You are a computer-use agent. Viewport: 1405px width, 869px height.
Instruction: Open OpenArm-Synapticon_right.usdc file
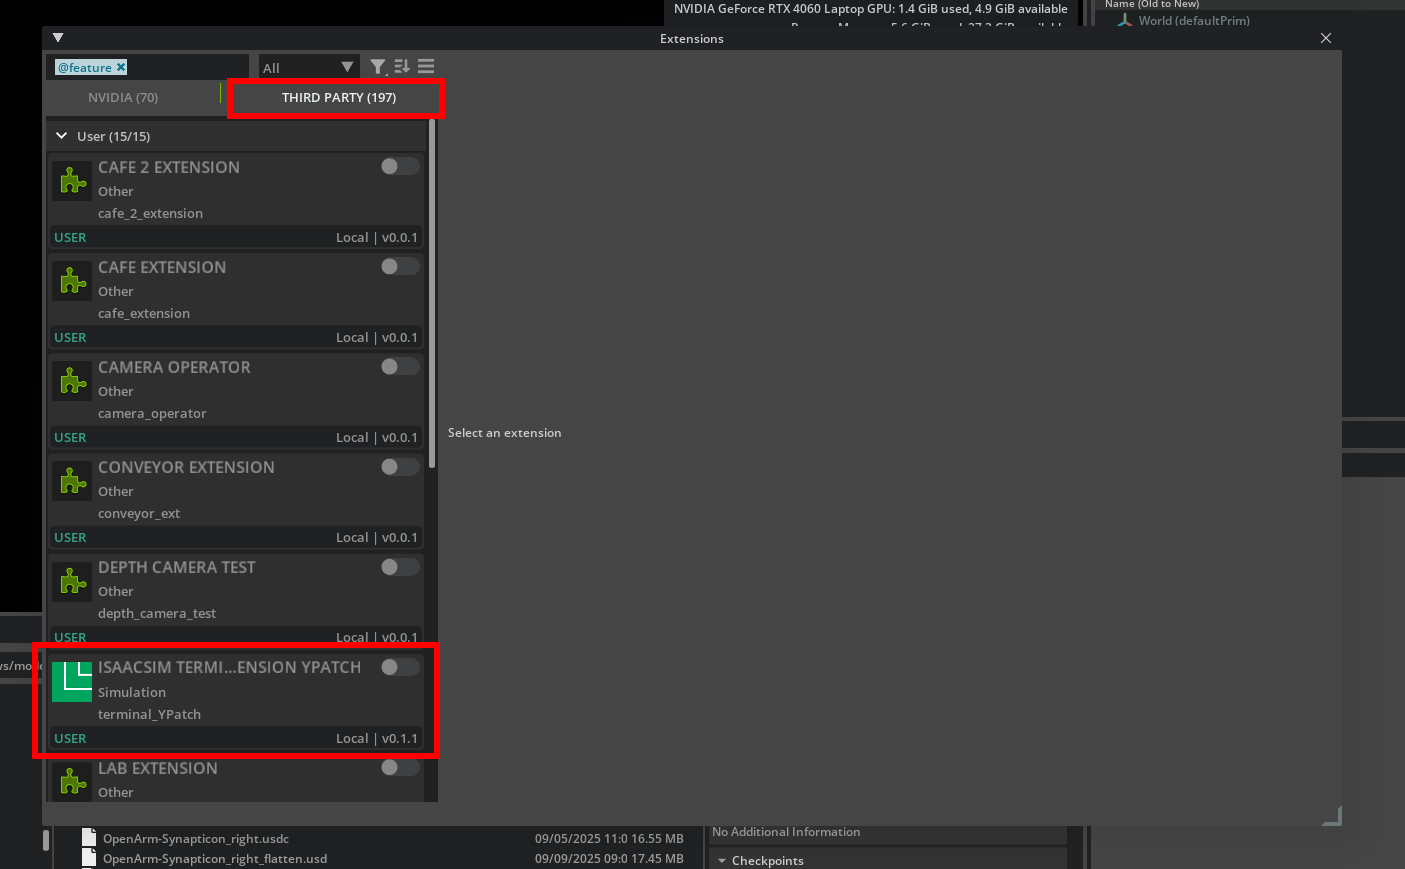[195, 838]
